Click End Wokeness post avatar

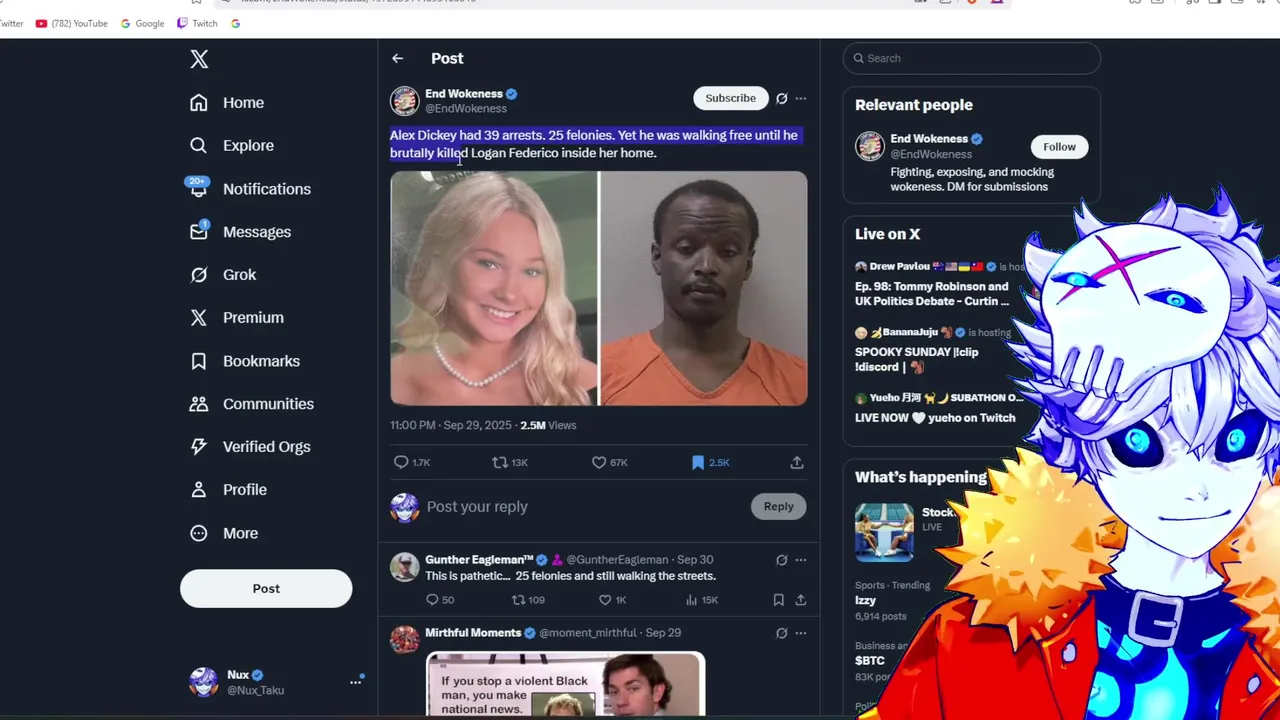404,101
